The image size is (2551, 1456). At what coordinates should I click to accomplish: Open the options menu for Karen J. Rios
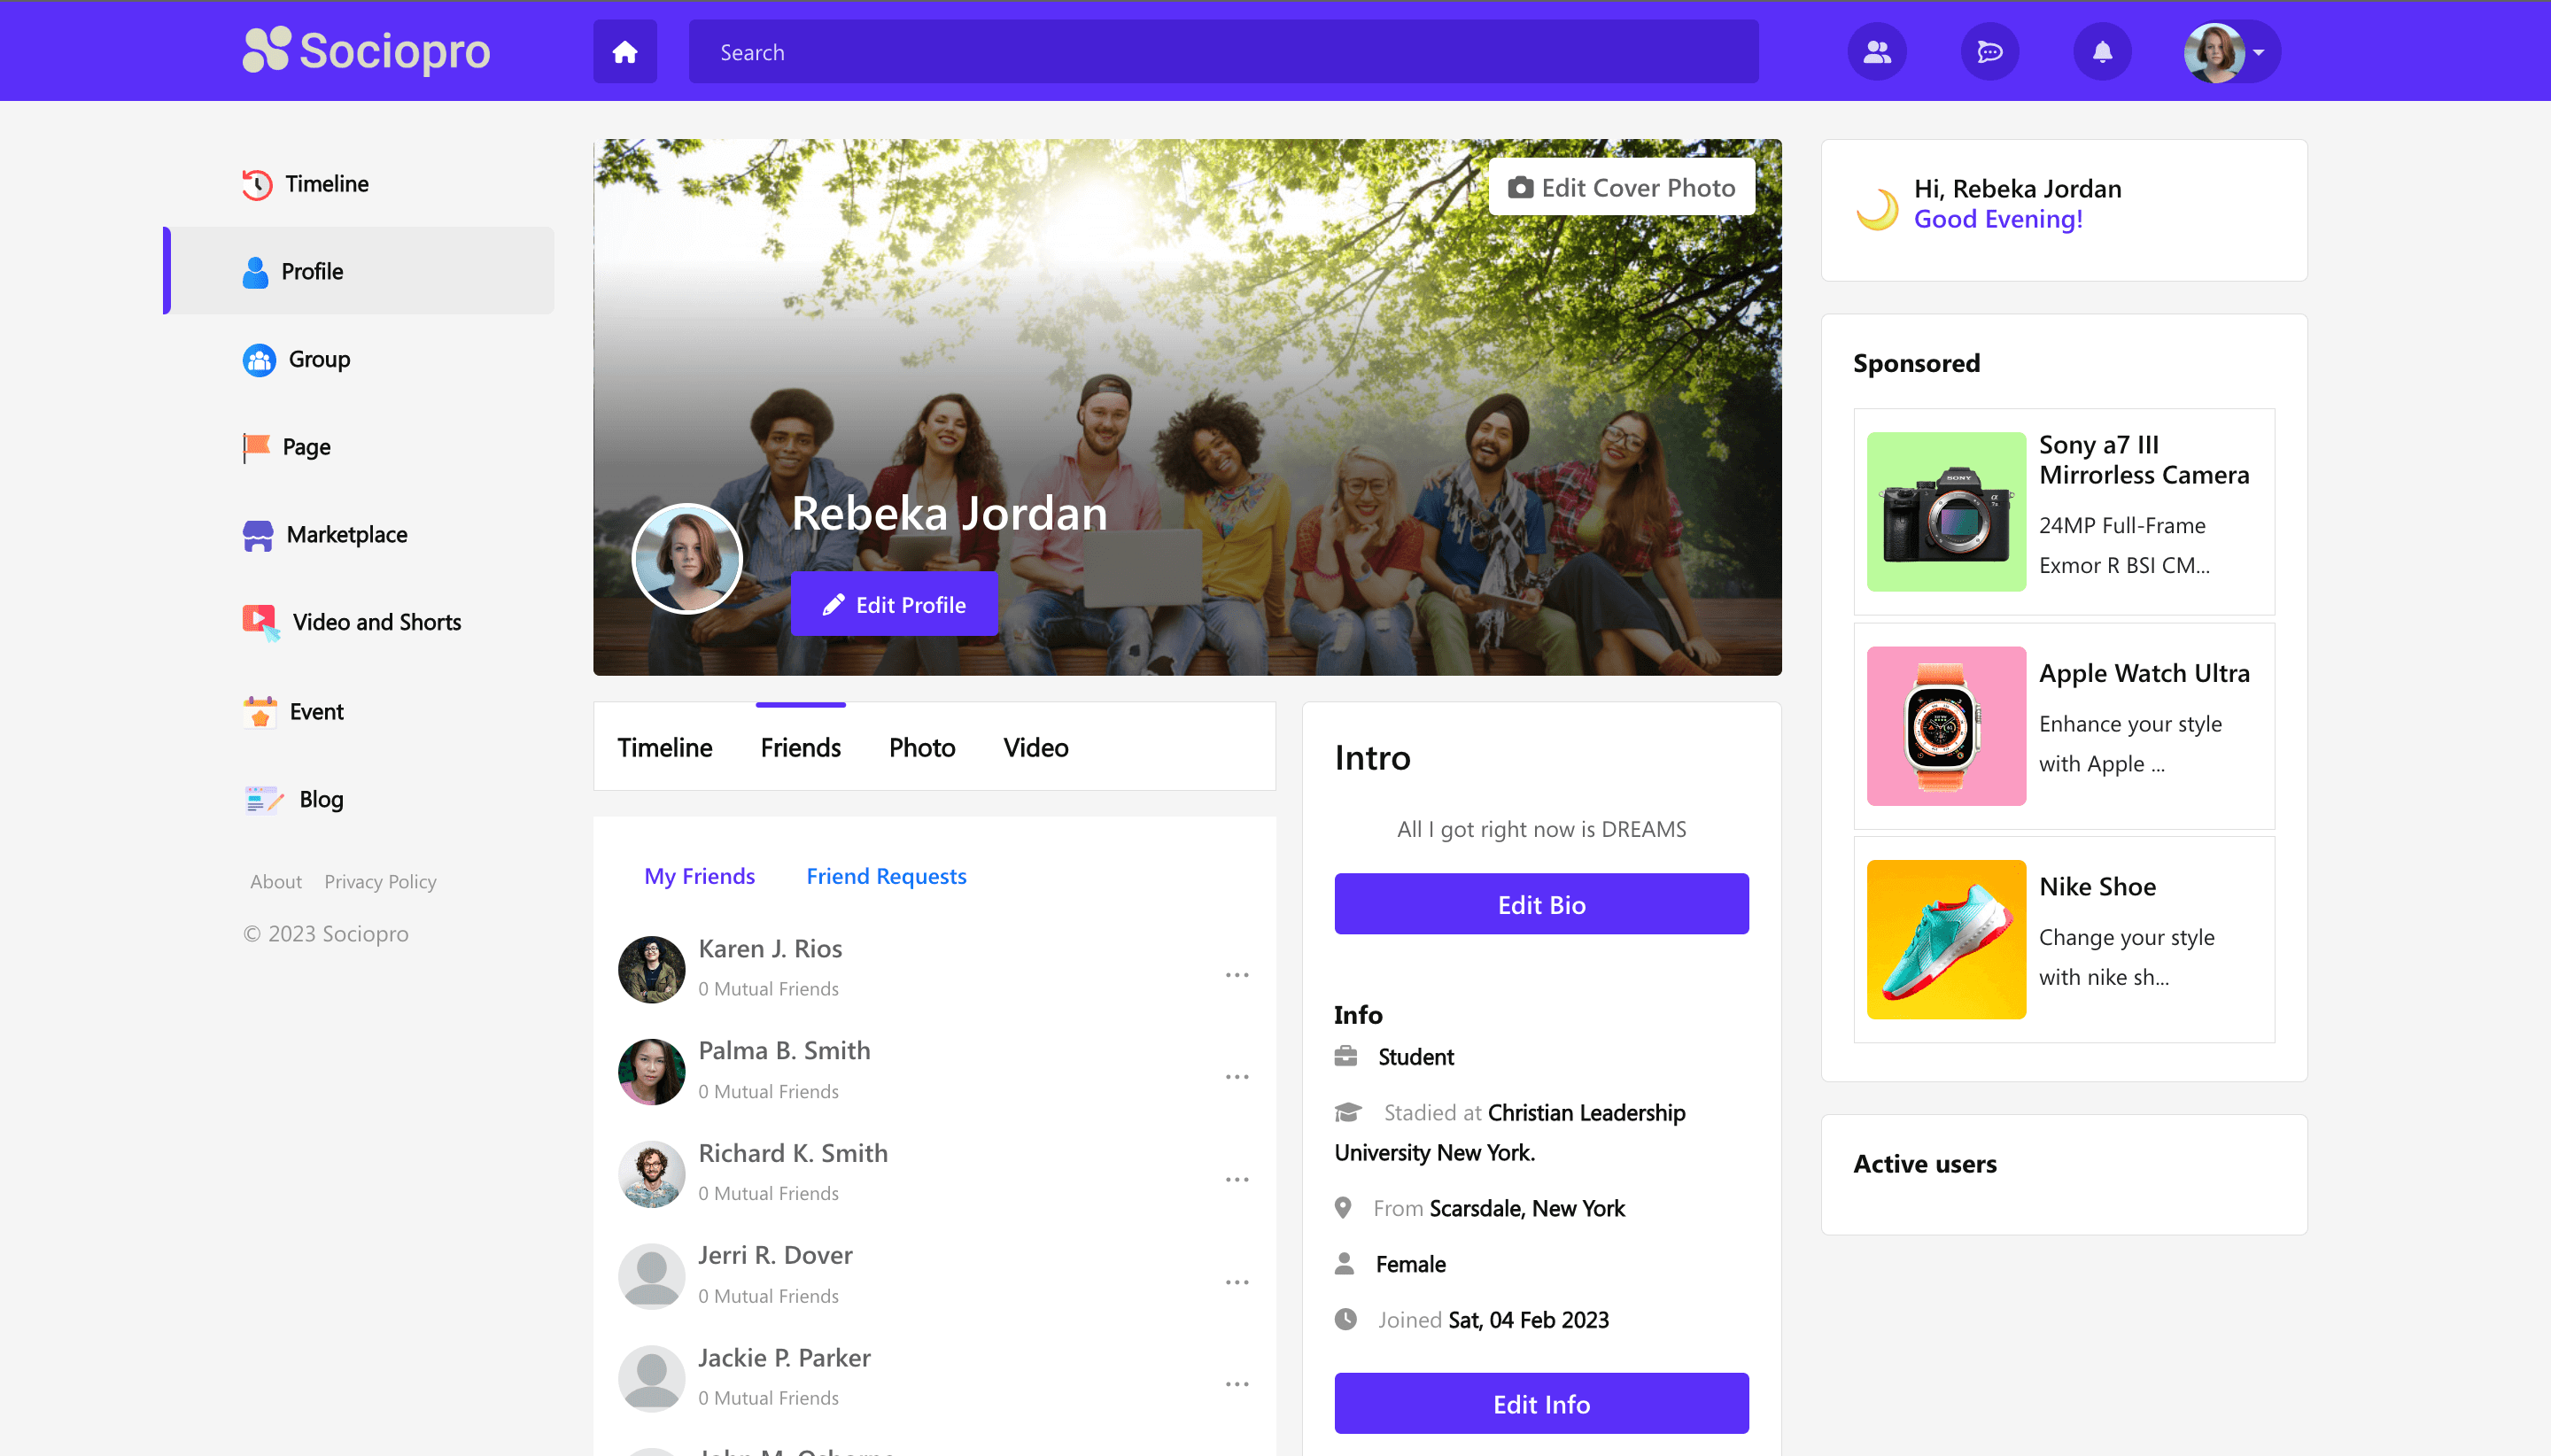click(1236, 974)
